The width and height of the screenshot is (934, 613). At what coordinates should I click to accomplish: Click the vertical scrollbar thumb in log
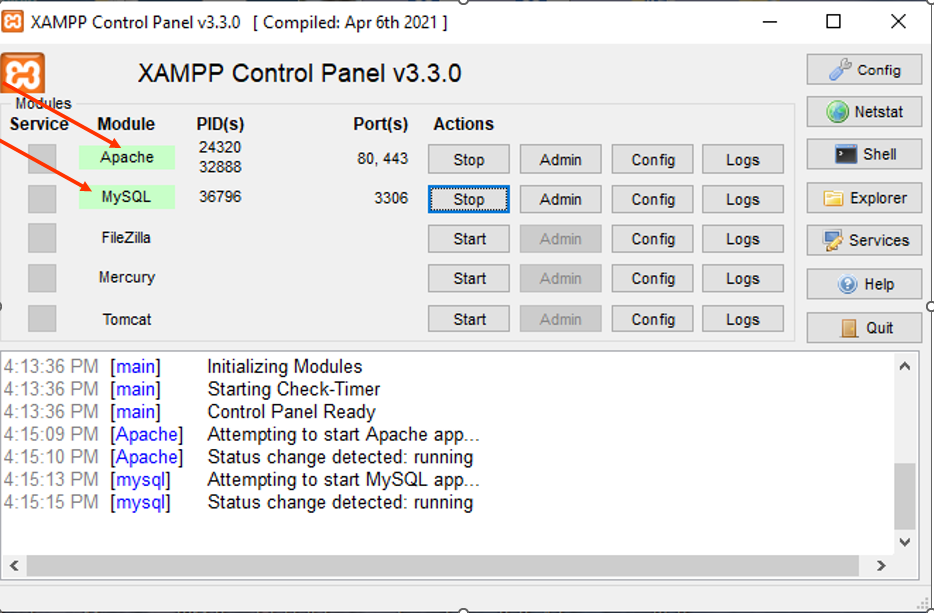(x=905, y=496)
